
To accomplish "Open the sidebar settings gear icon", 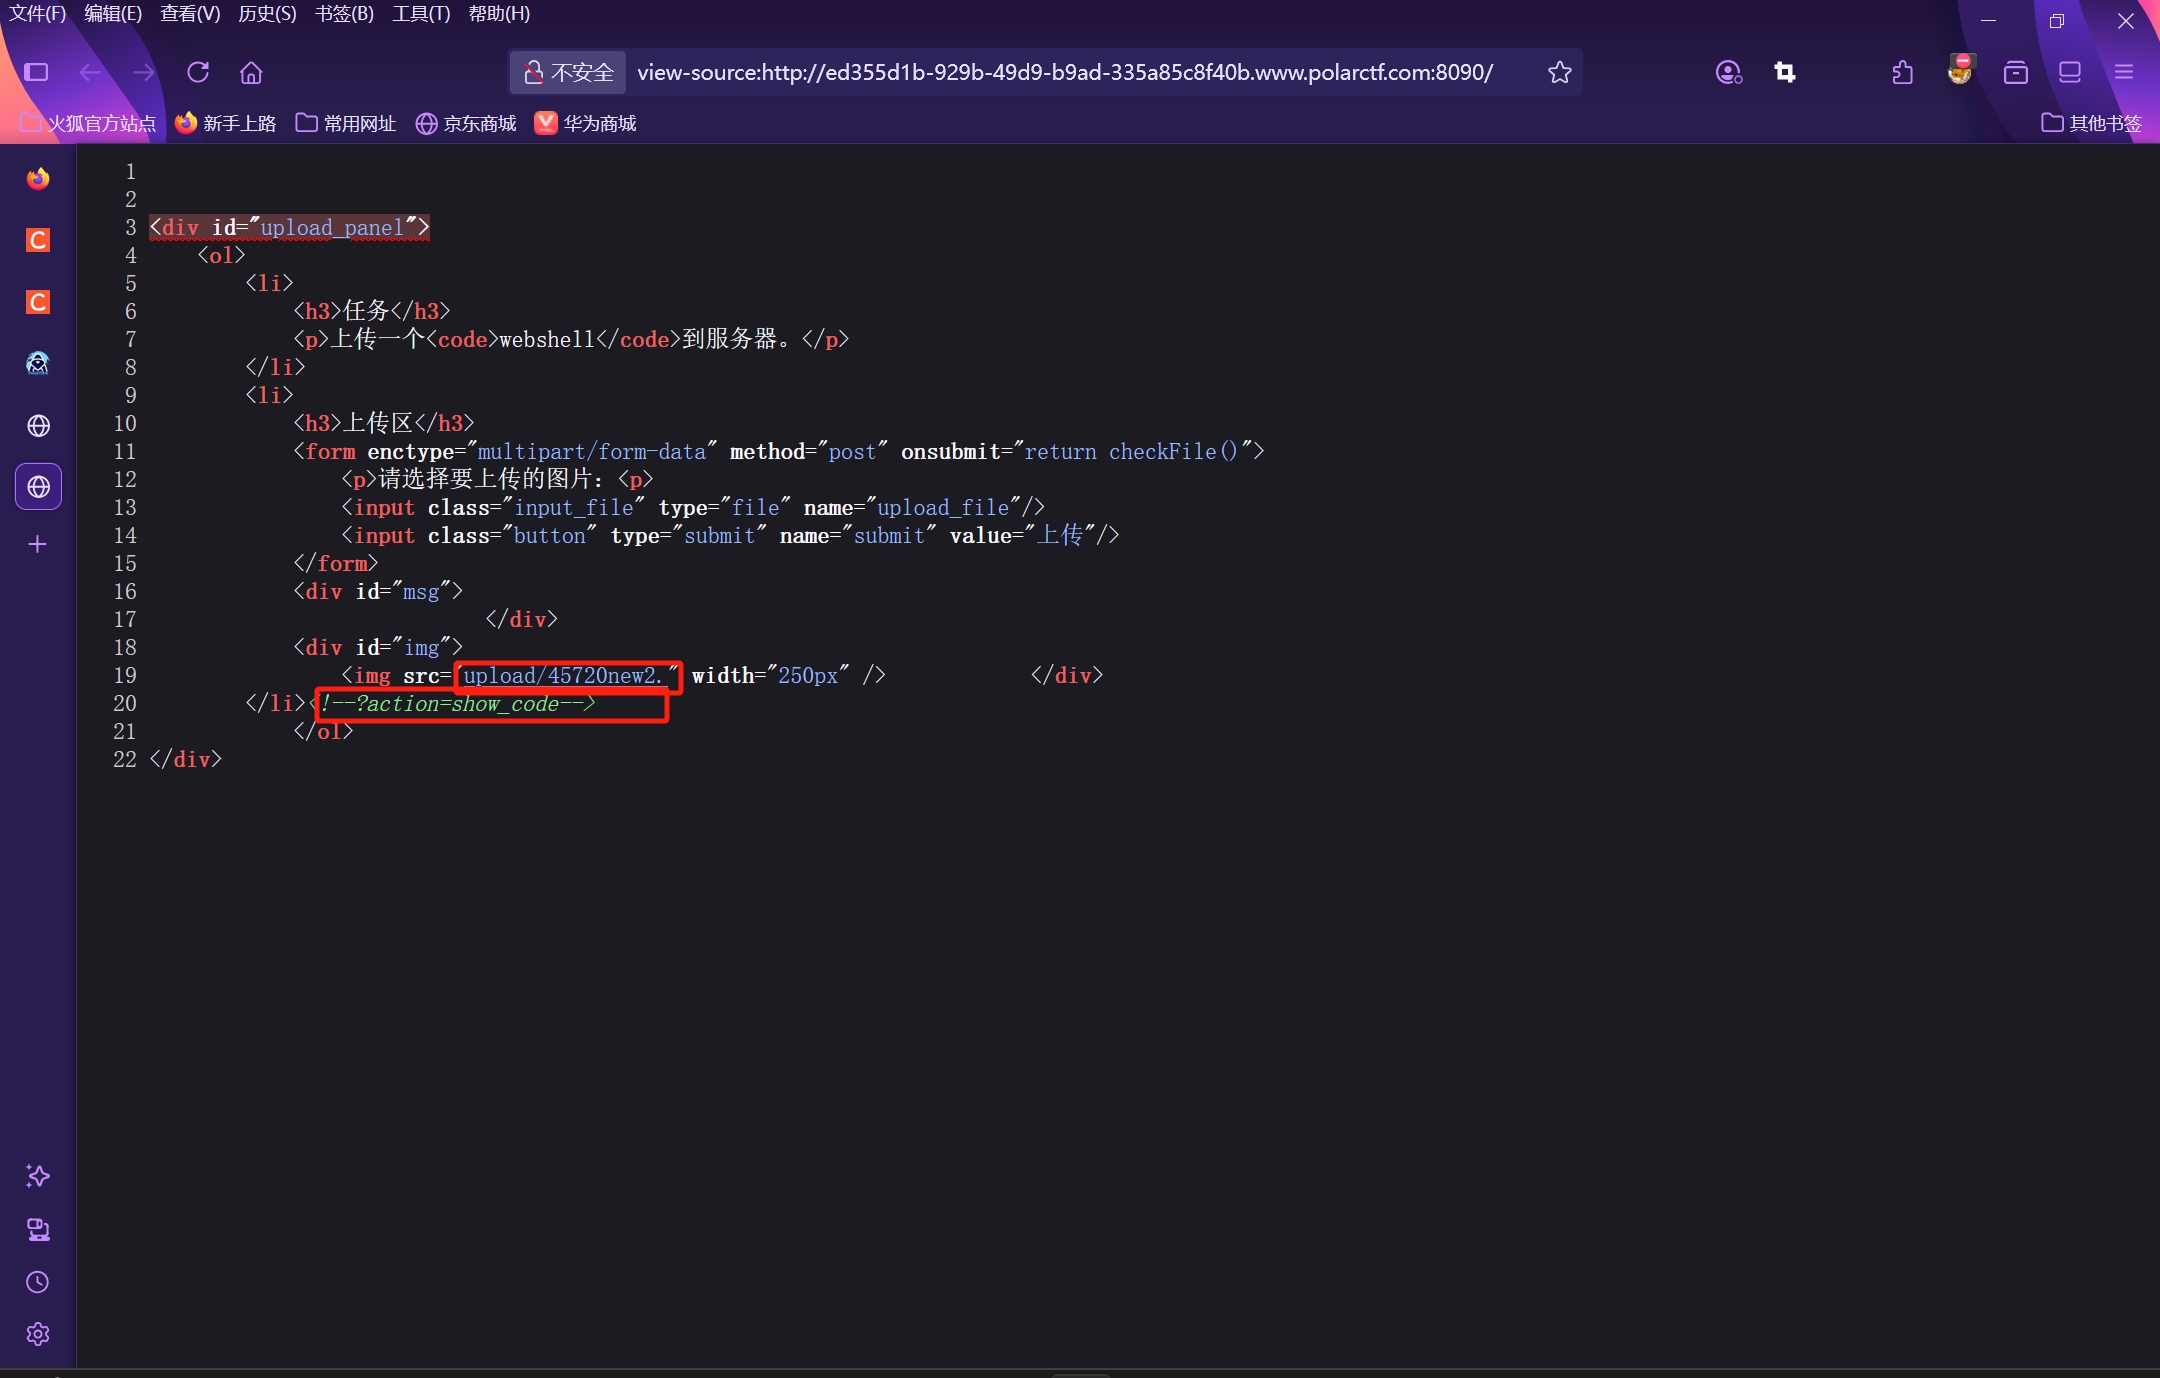I will pos(38,1334).
